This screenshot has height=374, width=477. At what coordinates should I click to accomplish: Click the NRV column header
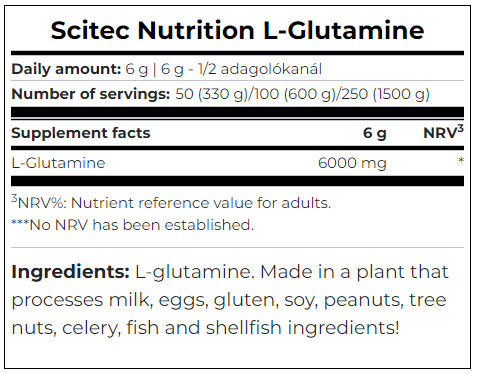point(443,132)
